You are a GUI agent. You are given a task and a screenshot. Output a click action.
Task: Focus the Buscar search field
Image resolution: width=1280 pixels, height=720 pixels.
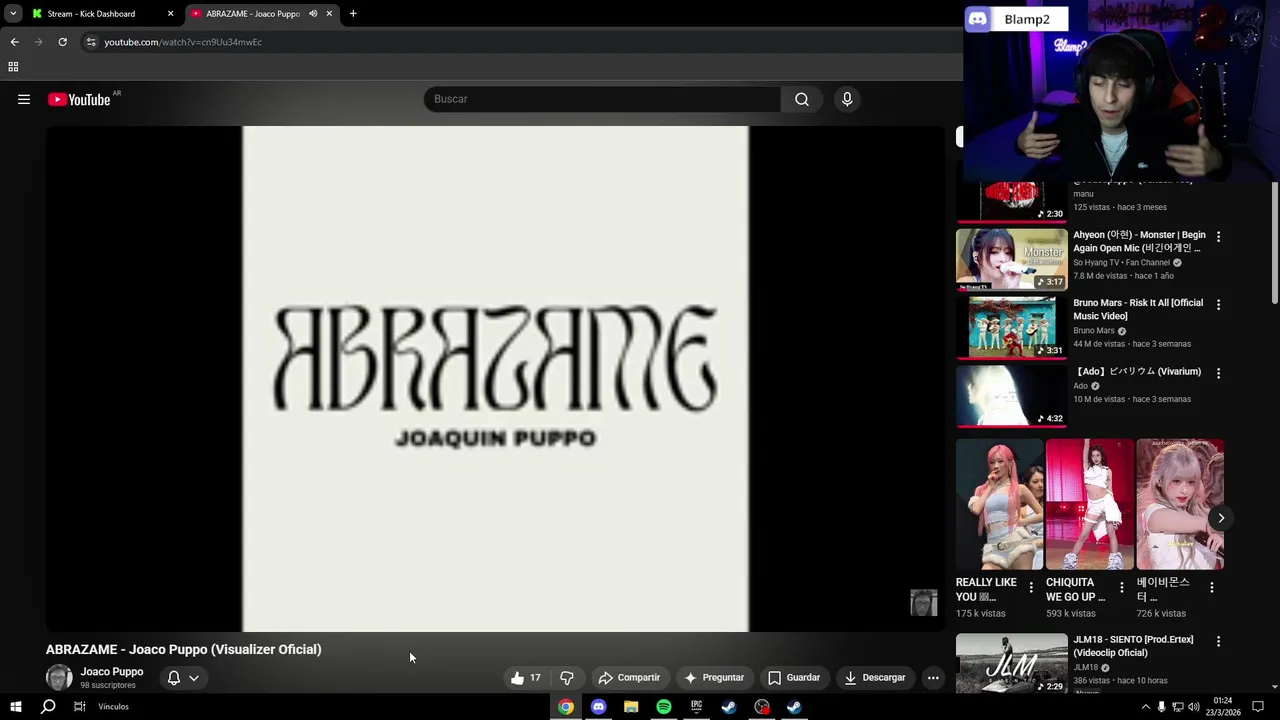(602, 99)
